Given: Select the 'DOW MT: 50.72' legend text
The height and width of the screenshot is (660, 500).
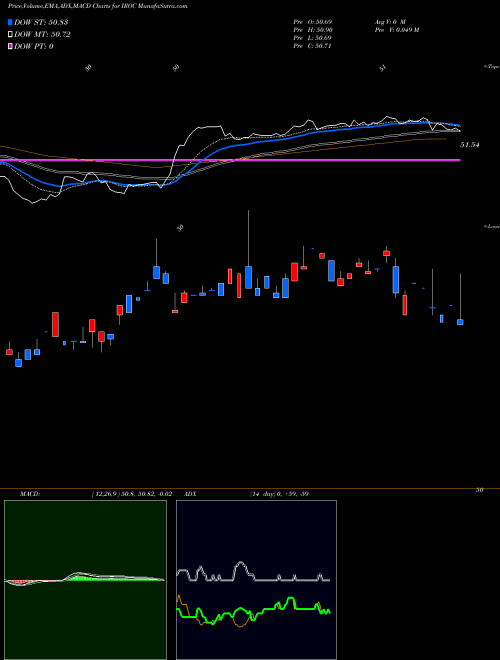Looking at the screenshot, I should (42, 34).
